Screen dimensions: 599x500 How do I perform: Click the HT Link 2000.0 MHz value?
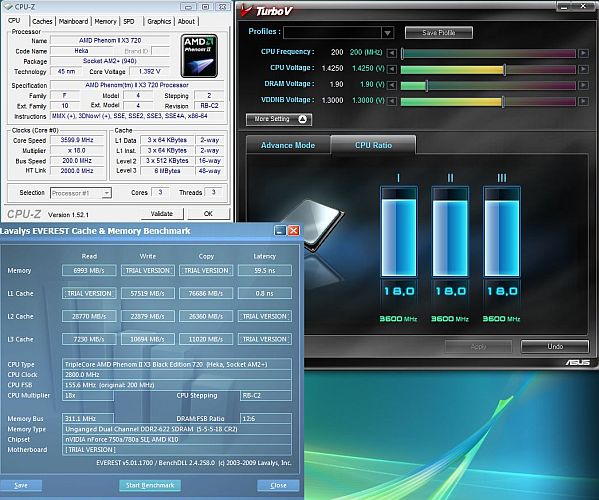(x=77, y=171)
